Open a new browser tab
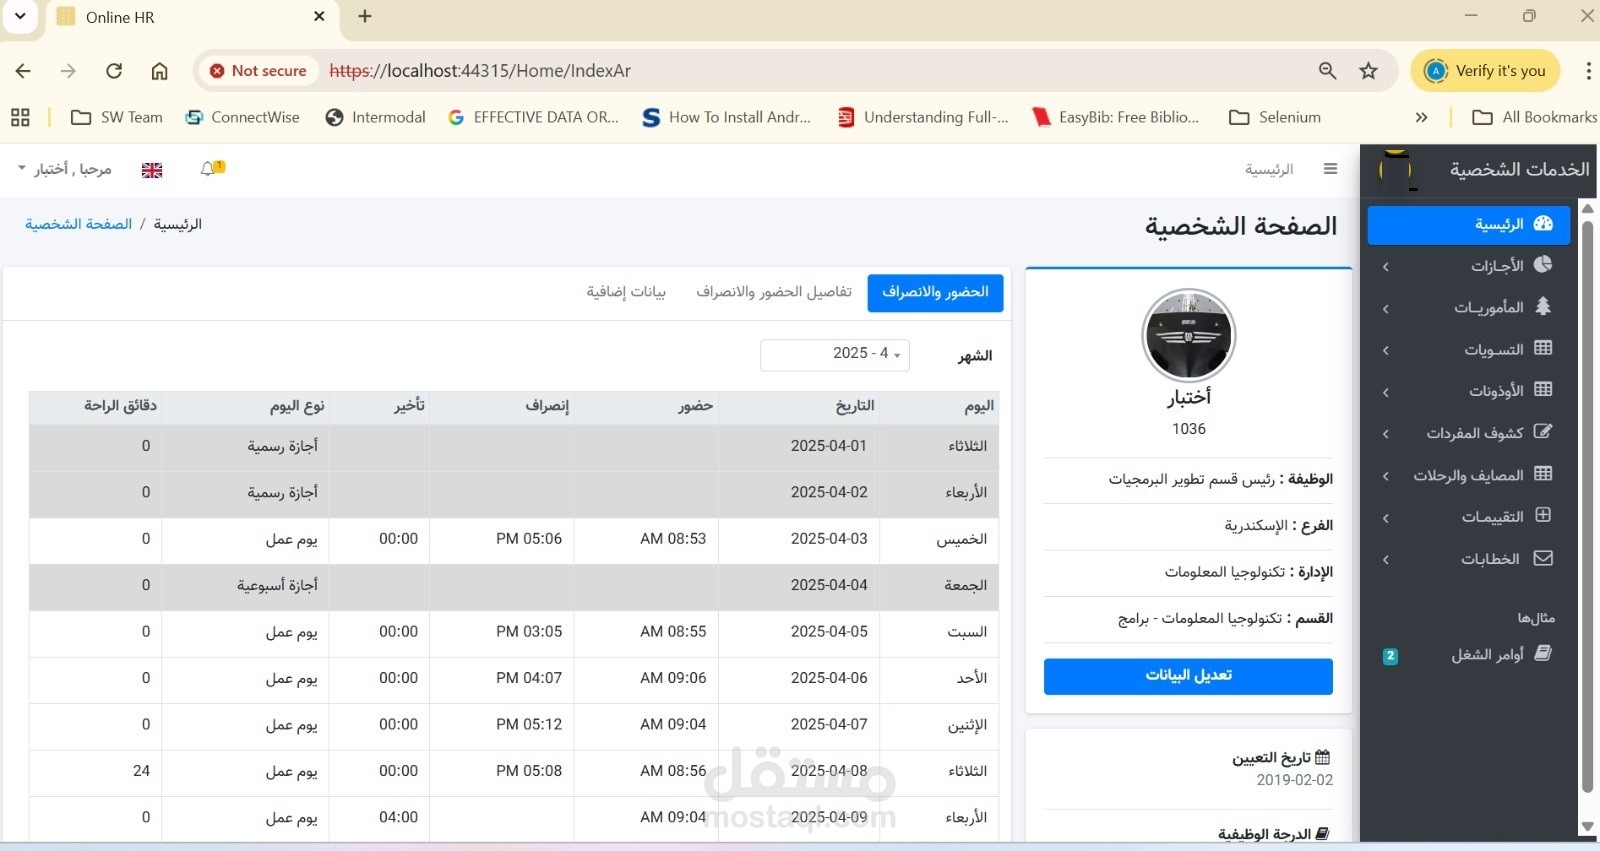Screen dimensions: 1600x851 (x=365, y=16)
